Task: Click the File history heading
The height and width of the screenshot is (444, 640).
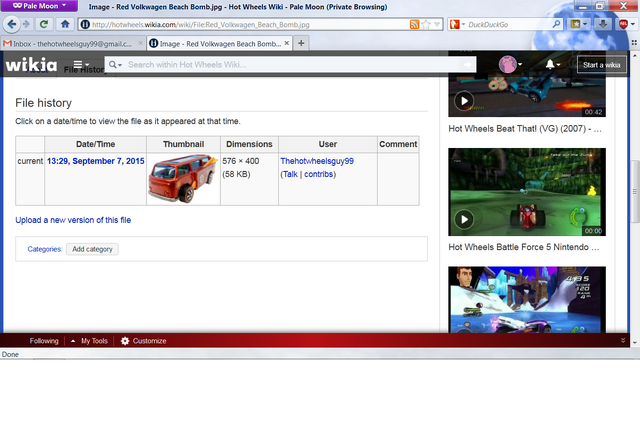Action: (x=44, y=103)
